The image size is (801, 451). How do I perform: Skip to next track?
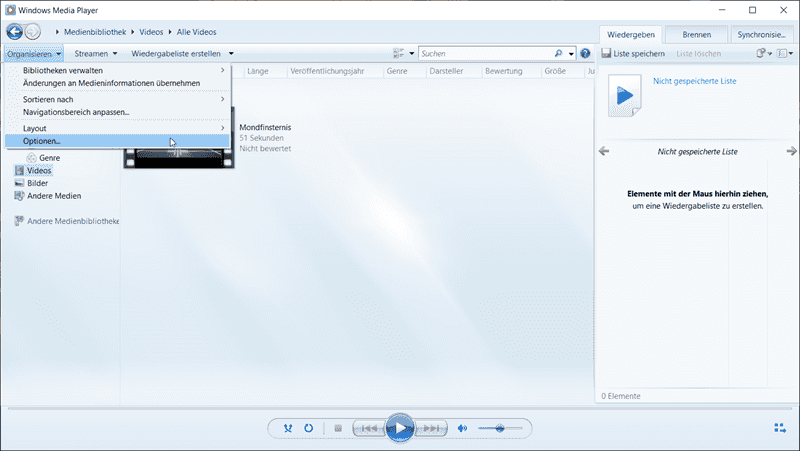coord(431,428)
